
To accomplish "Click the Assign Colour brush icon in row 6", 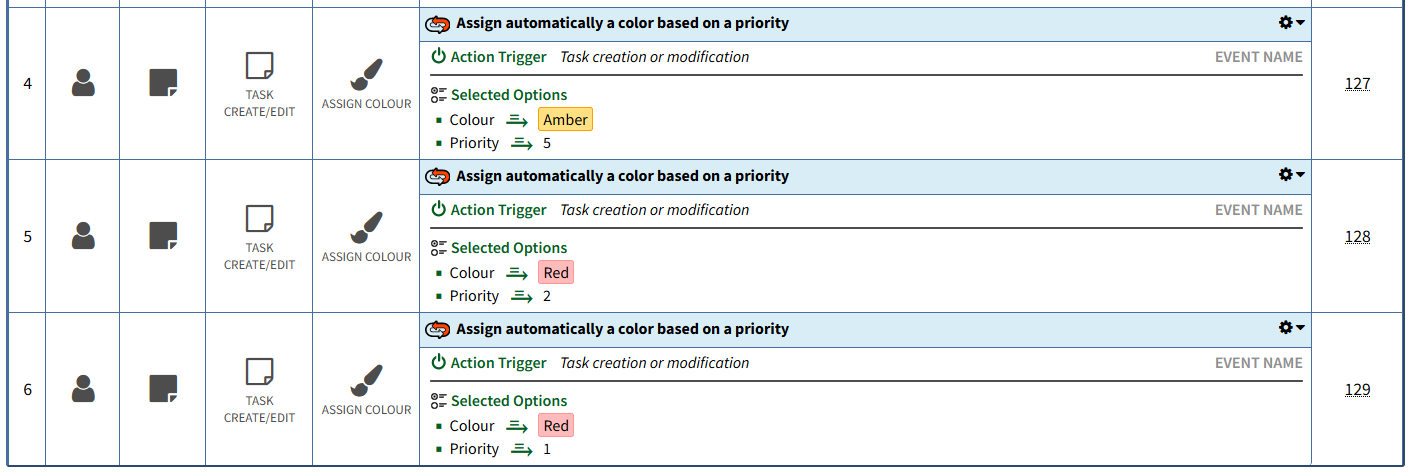I will [x=366, y=380].
